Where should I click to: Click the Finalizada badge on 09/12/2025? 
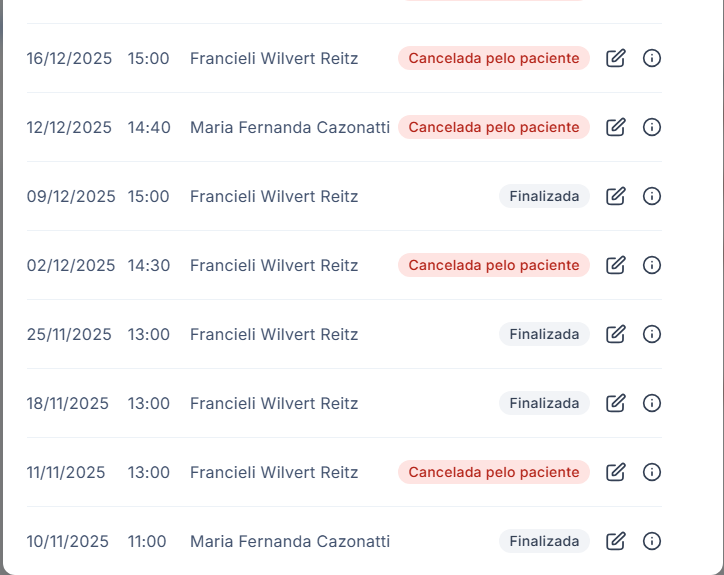pos(544,196)
